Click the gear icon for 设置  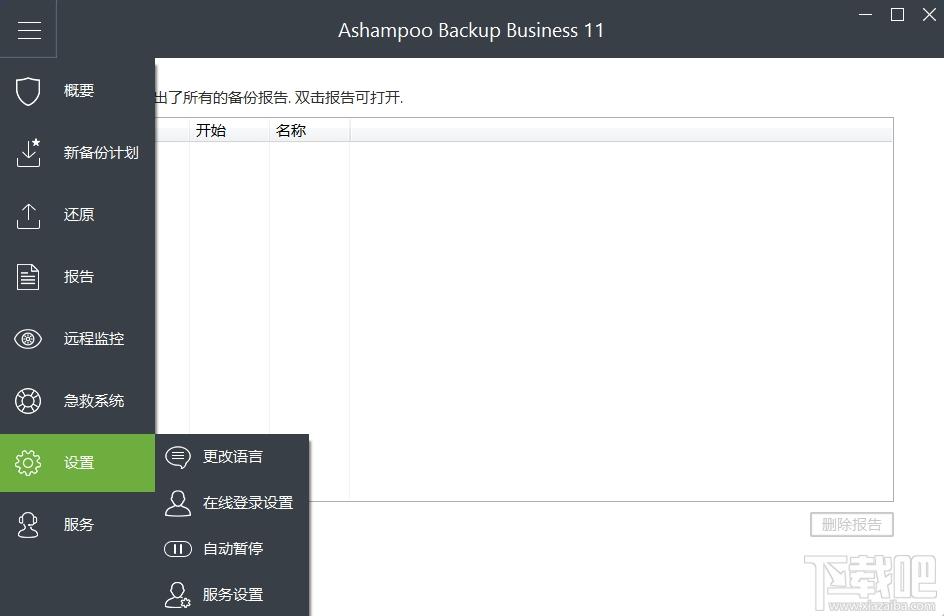28,462
